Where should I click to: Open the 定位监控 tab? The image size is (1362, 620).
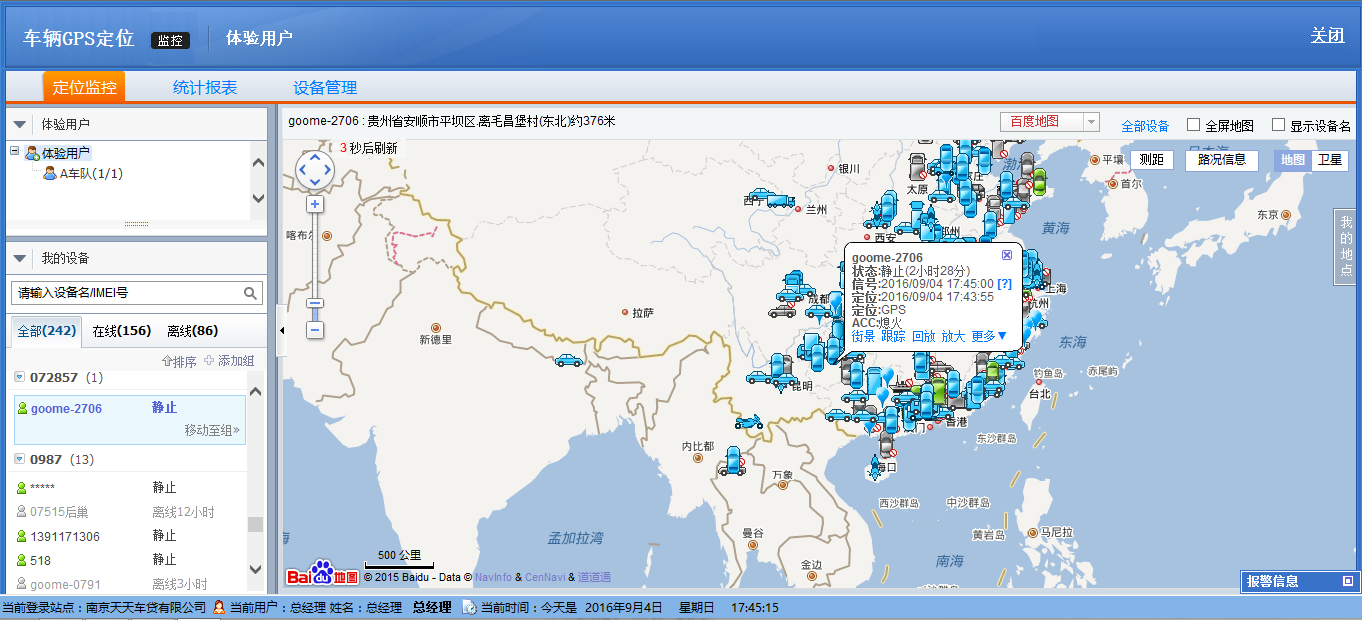tap(84, 87)
